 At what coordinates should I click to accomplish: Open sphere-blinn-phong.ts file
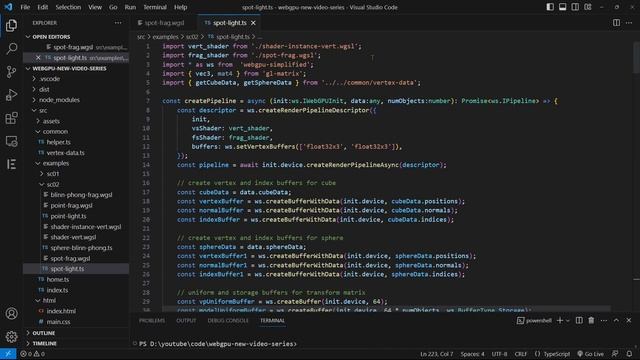coord(81,248)
